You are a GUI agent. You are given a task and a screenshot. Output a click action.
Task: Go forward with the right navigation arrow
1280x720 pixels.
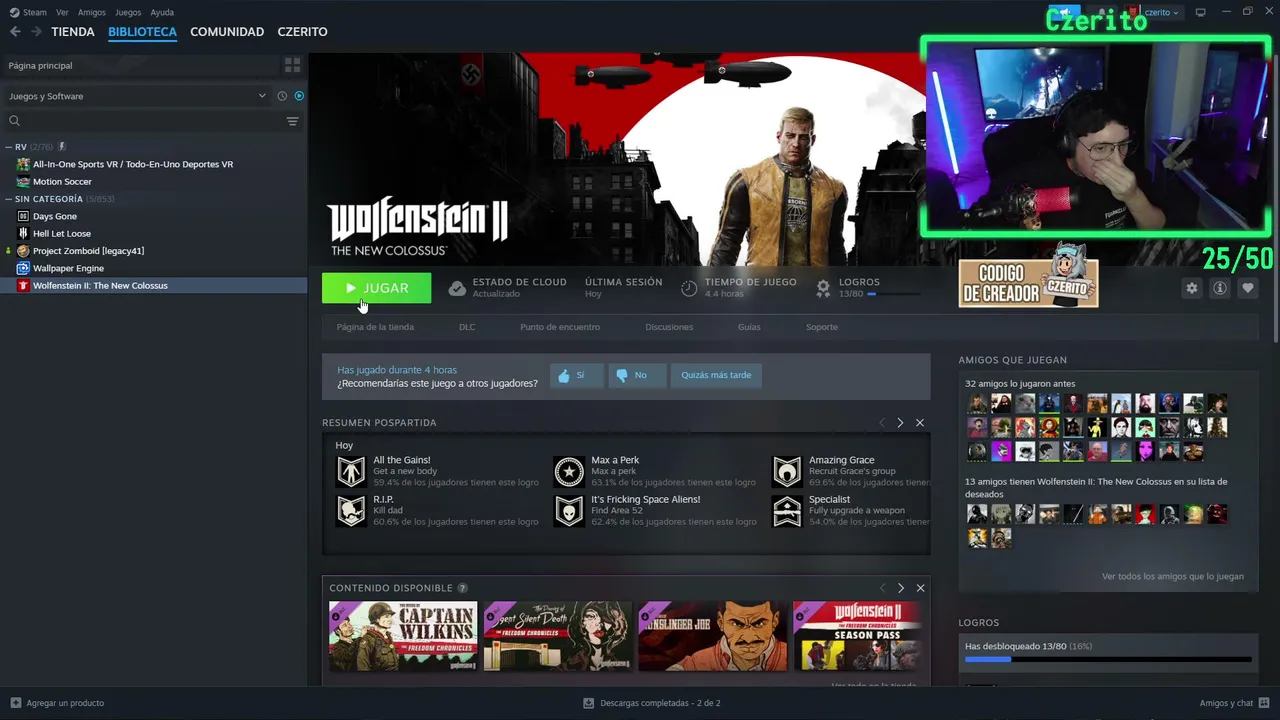36,32
